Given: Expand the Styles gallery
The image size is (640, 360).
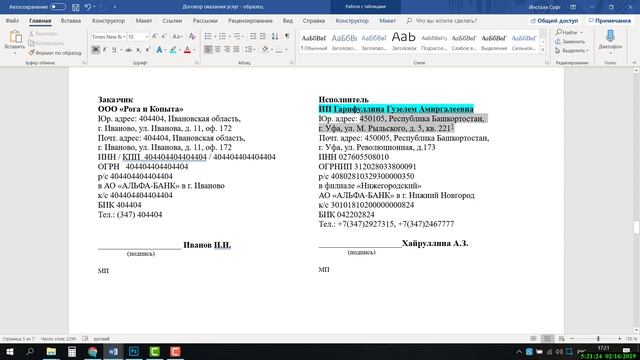Looking at the screenshot, I should pos(542,49).
